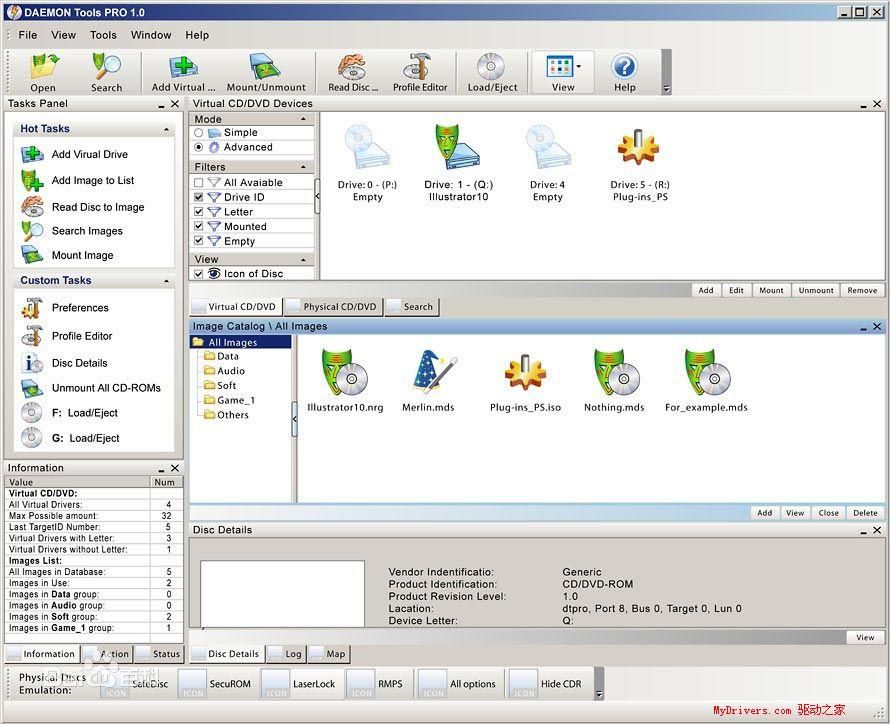Uncheck the Drive ID filter checkbox
Screen dimensions: 890x724
click(x=199, y=198)
